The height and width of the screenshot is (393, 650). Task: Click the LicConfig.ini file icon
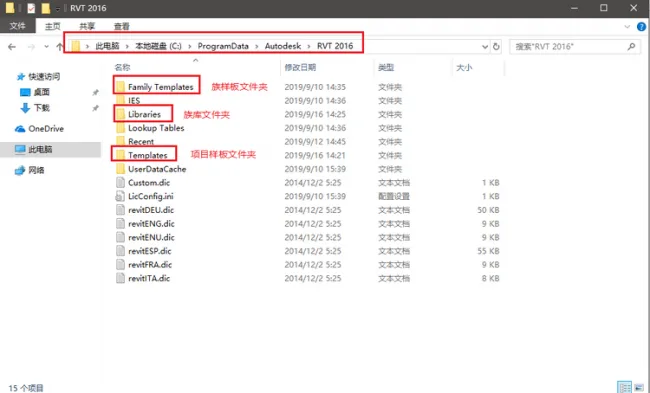coord(120,196)
